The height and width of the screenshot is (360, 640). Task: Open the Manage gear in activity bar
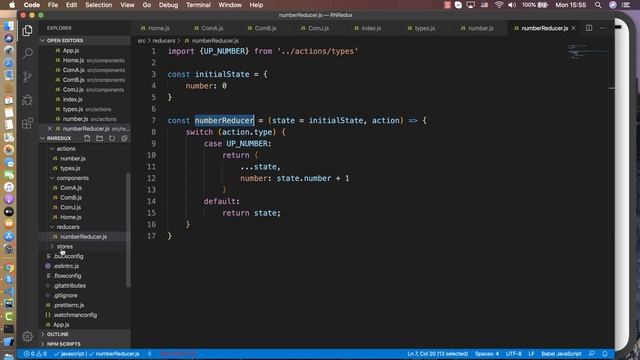point(27,336)
